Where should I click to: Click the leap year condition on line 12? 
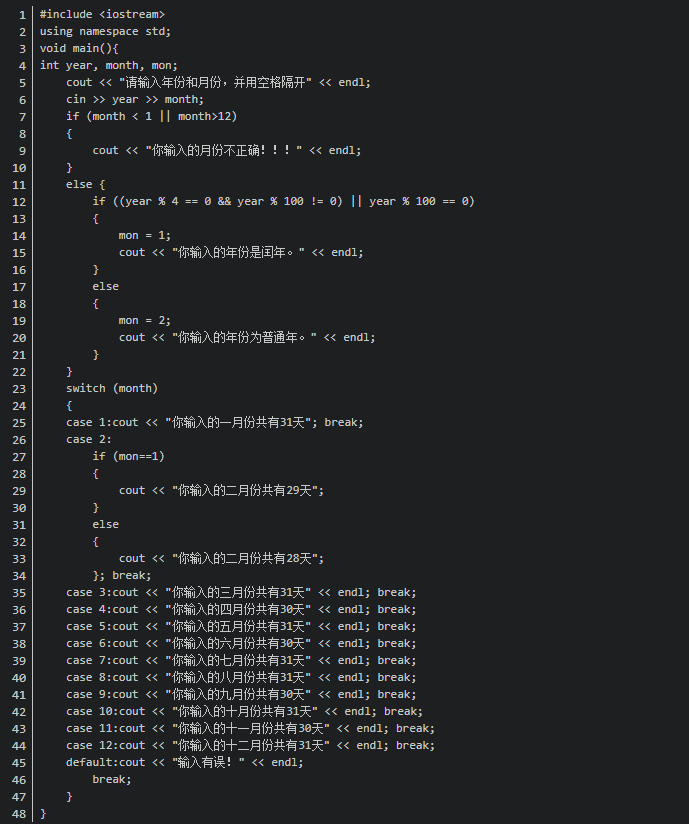(x=283, y=201)
